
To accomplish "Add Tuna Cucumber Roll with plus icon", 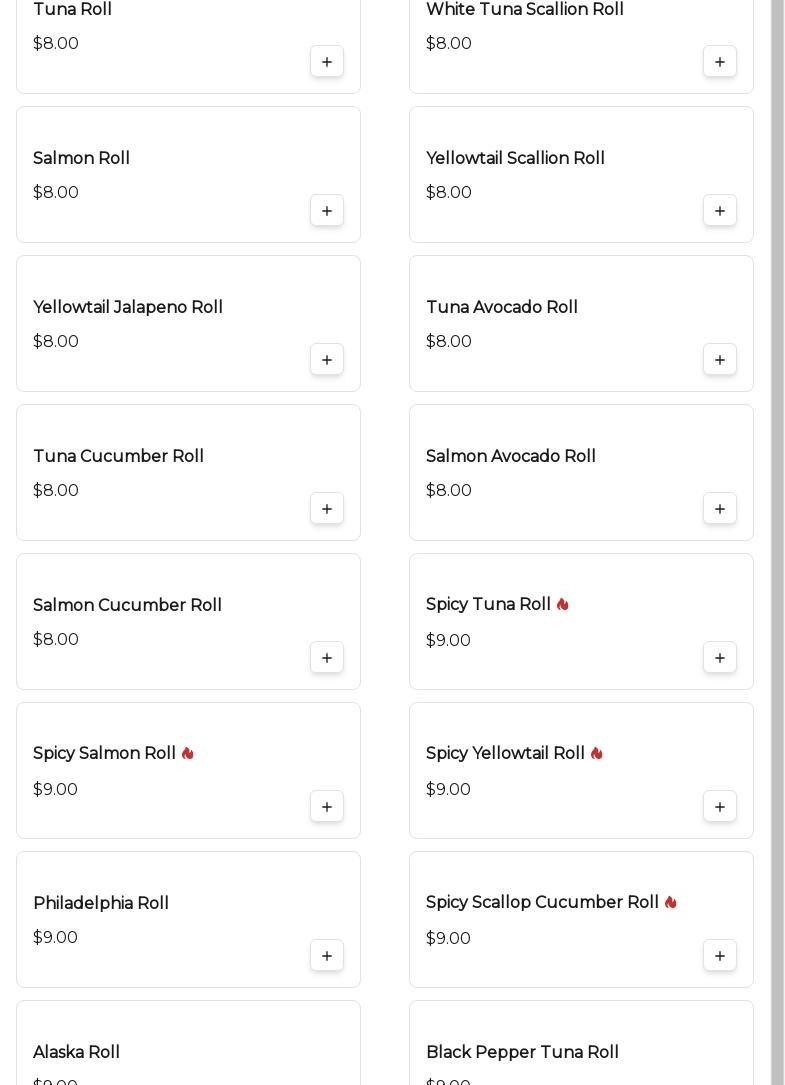I will pos(327,509).
